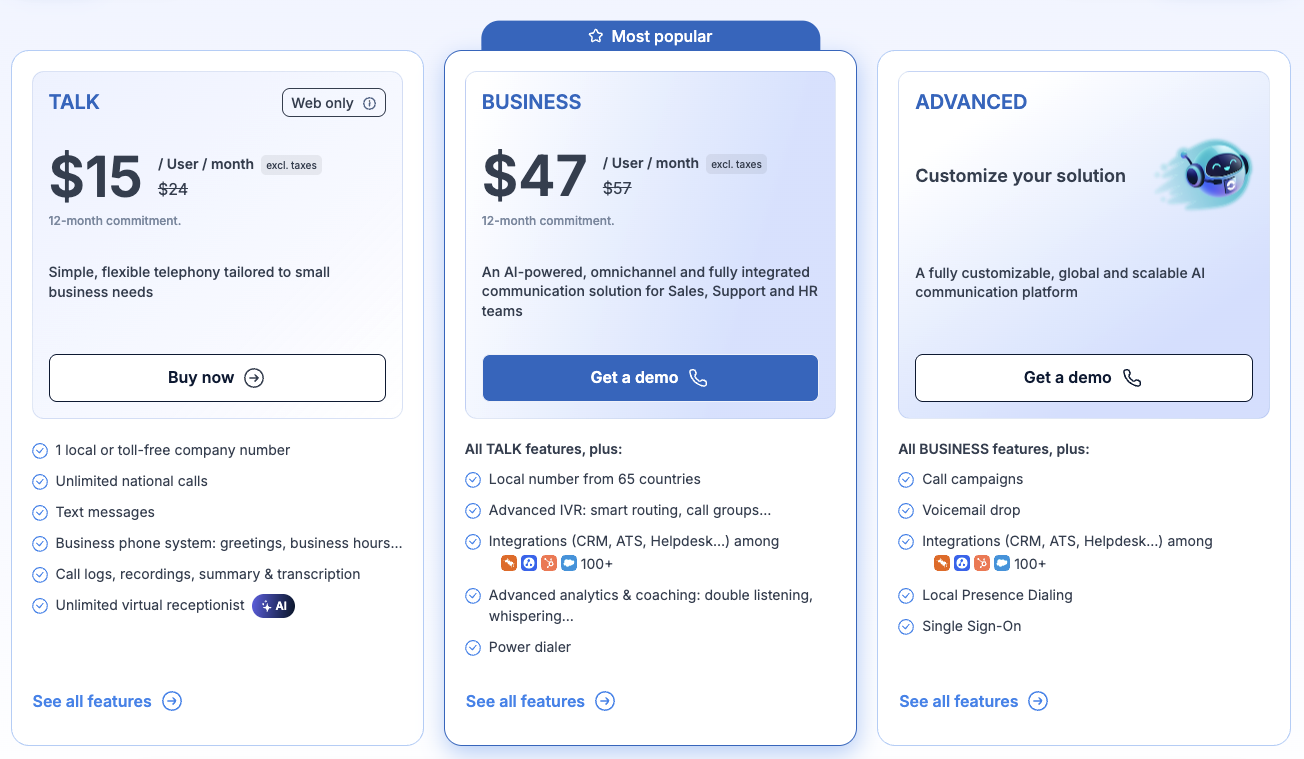Click the check icon beside Single Sign-On
1304x759 pixels.
click(906, 626)
